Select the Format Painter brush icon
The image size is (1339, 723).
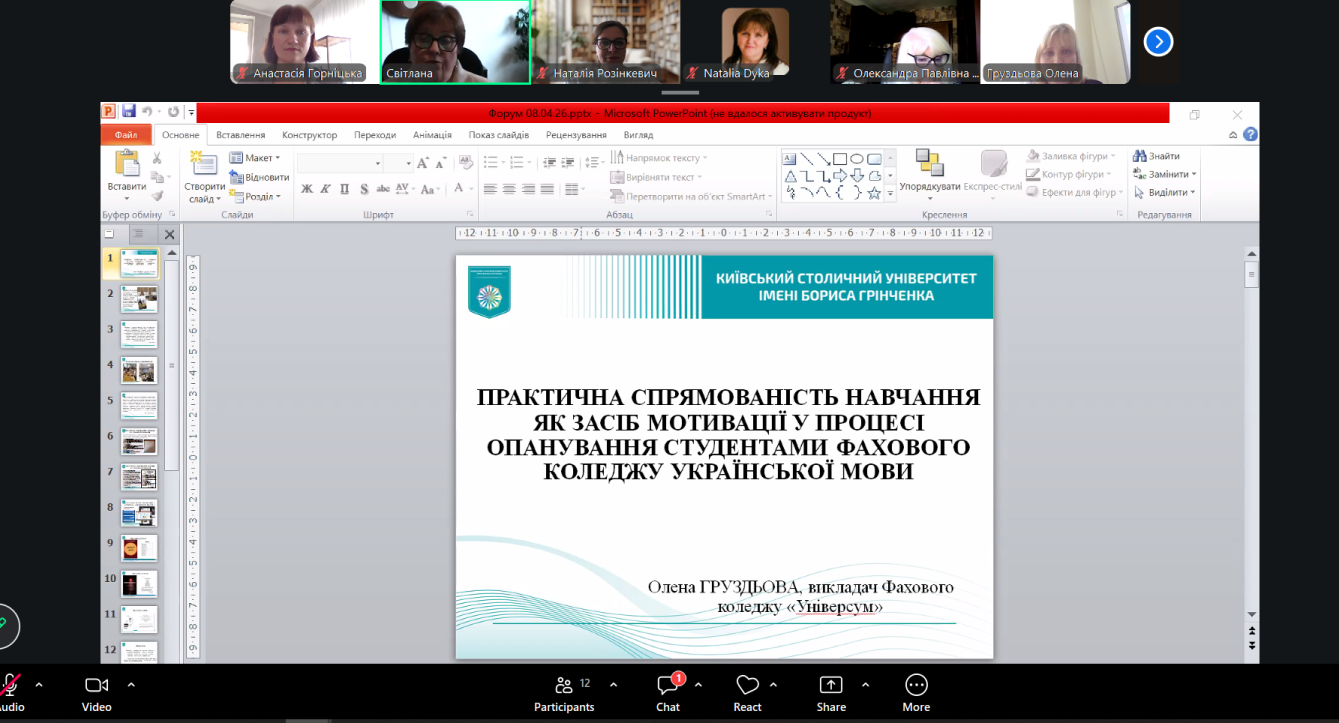[x=157, y=195]
